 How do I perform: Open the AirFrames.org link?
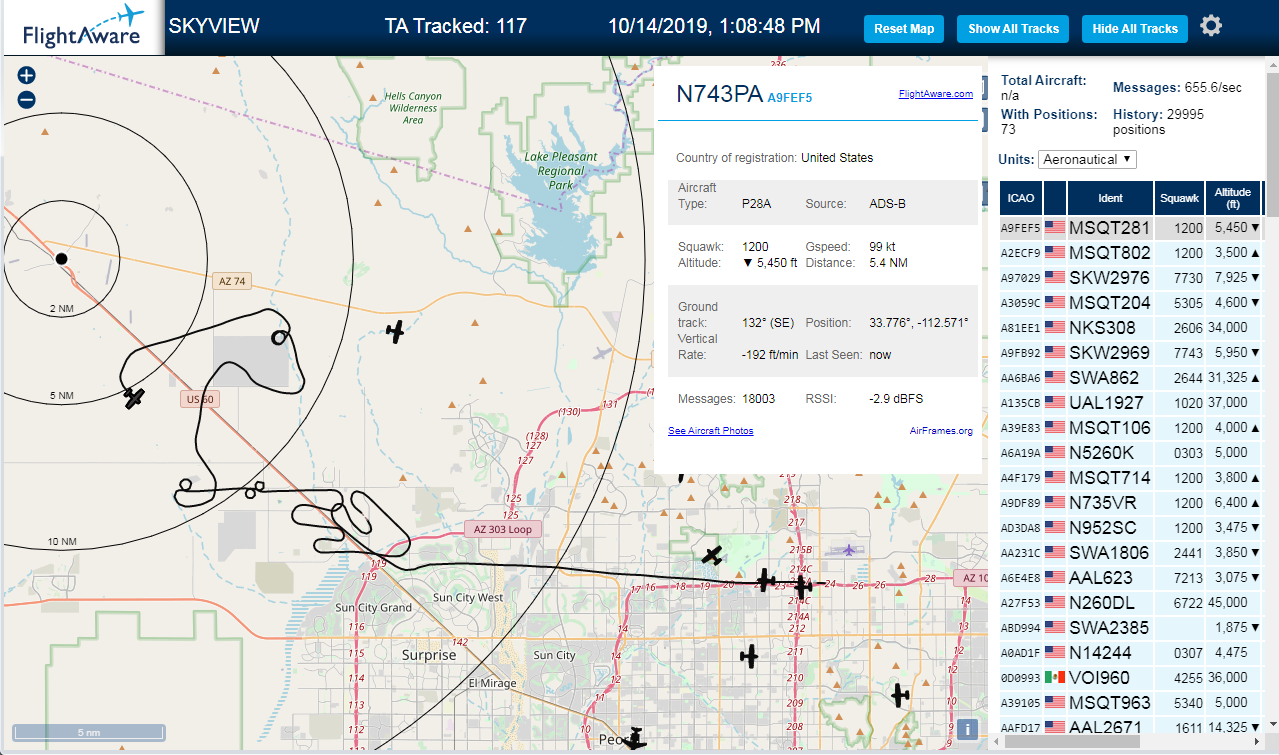[941, 431]
